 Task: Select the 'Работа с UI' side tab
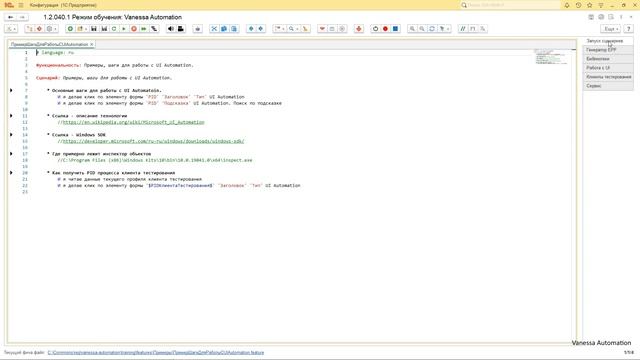pyautogui.click(x=608, y=68)
